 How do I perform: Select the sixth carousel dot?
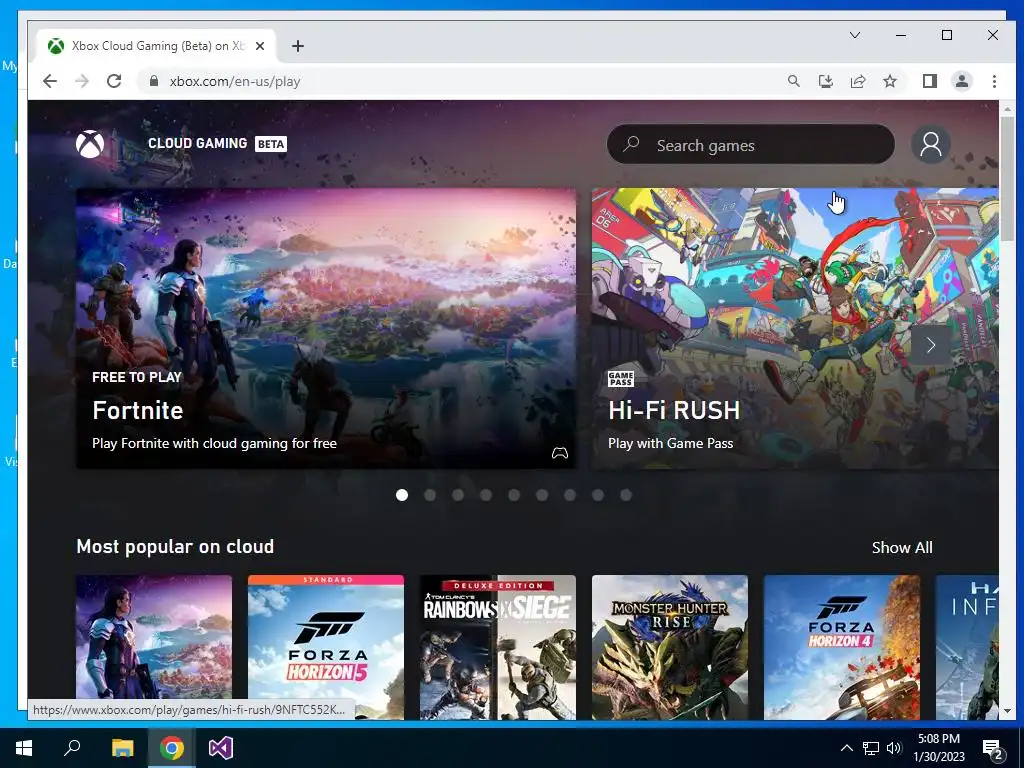point(542,495)
